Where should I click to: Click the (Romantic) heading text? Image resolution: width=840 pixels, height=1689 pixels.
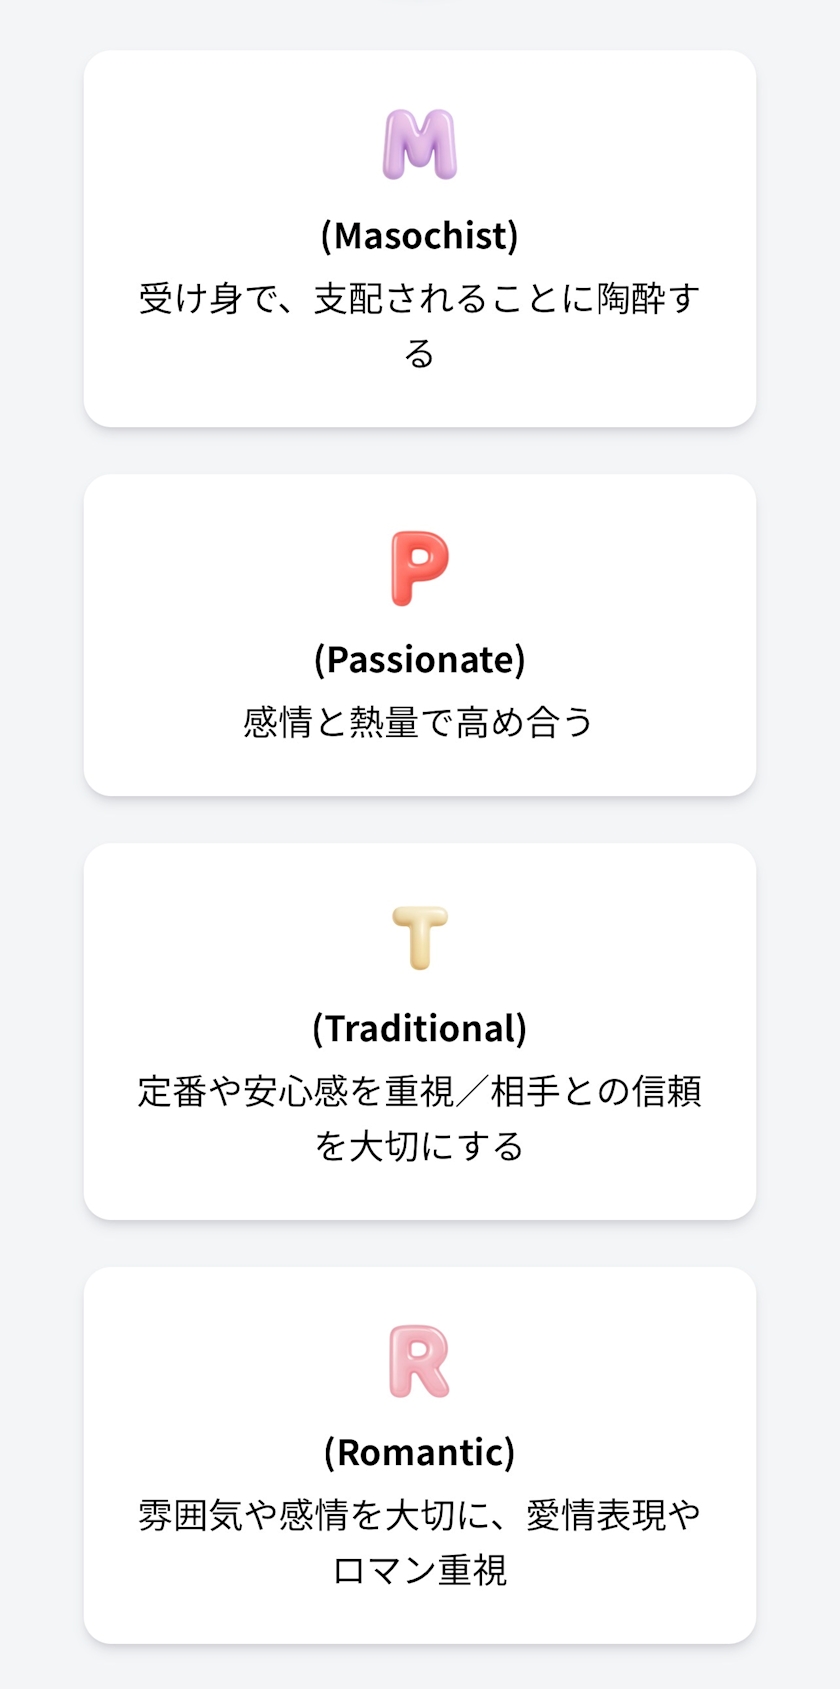[420, 1452]
